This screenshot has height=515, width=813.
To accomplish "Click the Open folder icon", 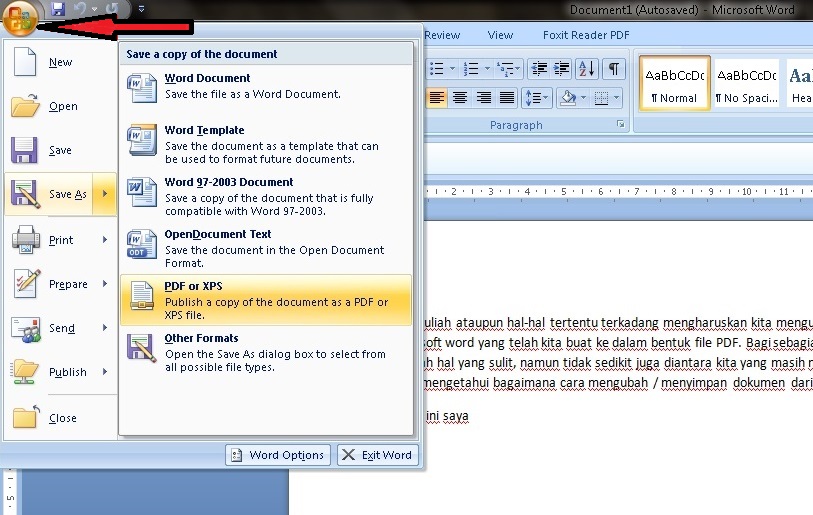I will point(25,105).
